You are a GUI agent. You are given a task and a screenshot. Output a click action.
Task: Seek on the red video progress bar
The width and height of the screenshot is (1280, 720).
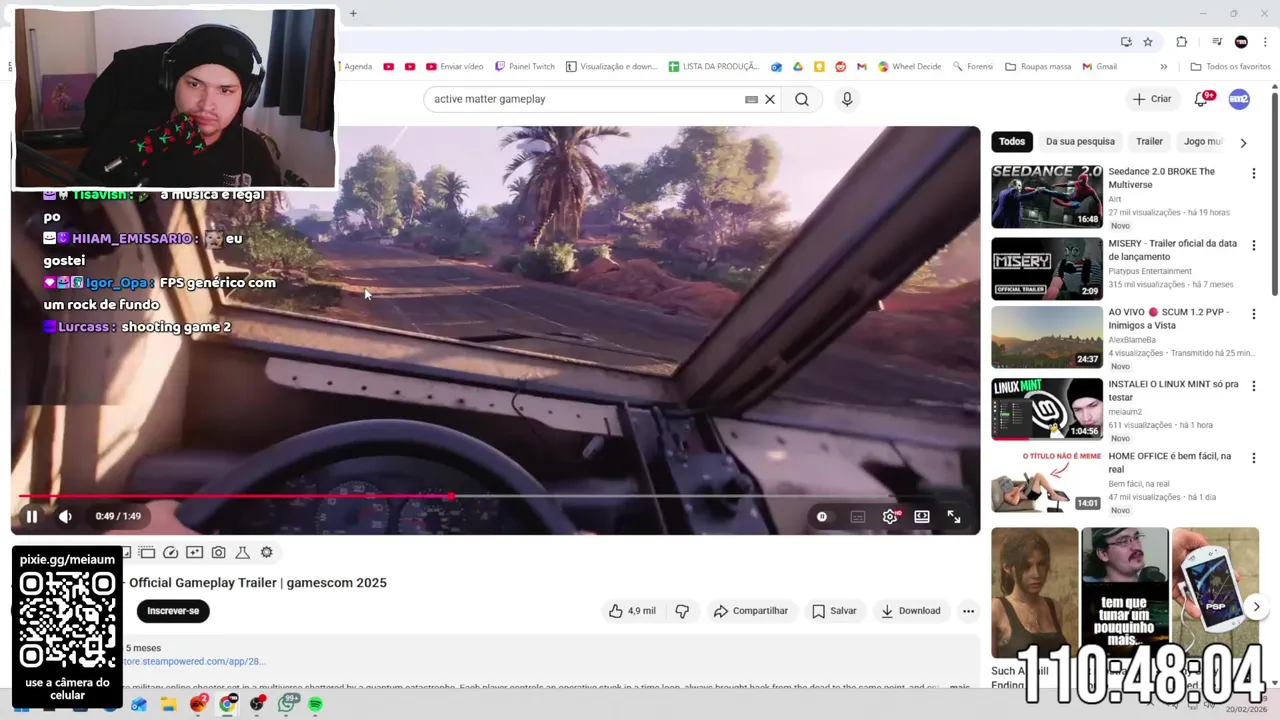click(496, 496)
